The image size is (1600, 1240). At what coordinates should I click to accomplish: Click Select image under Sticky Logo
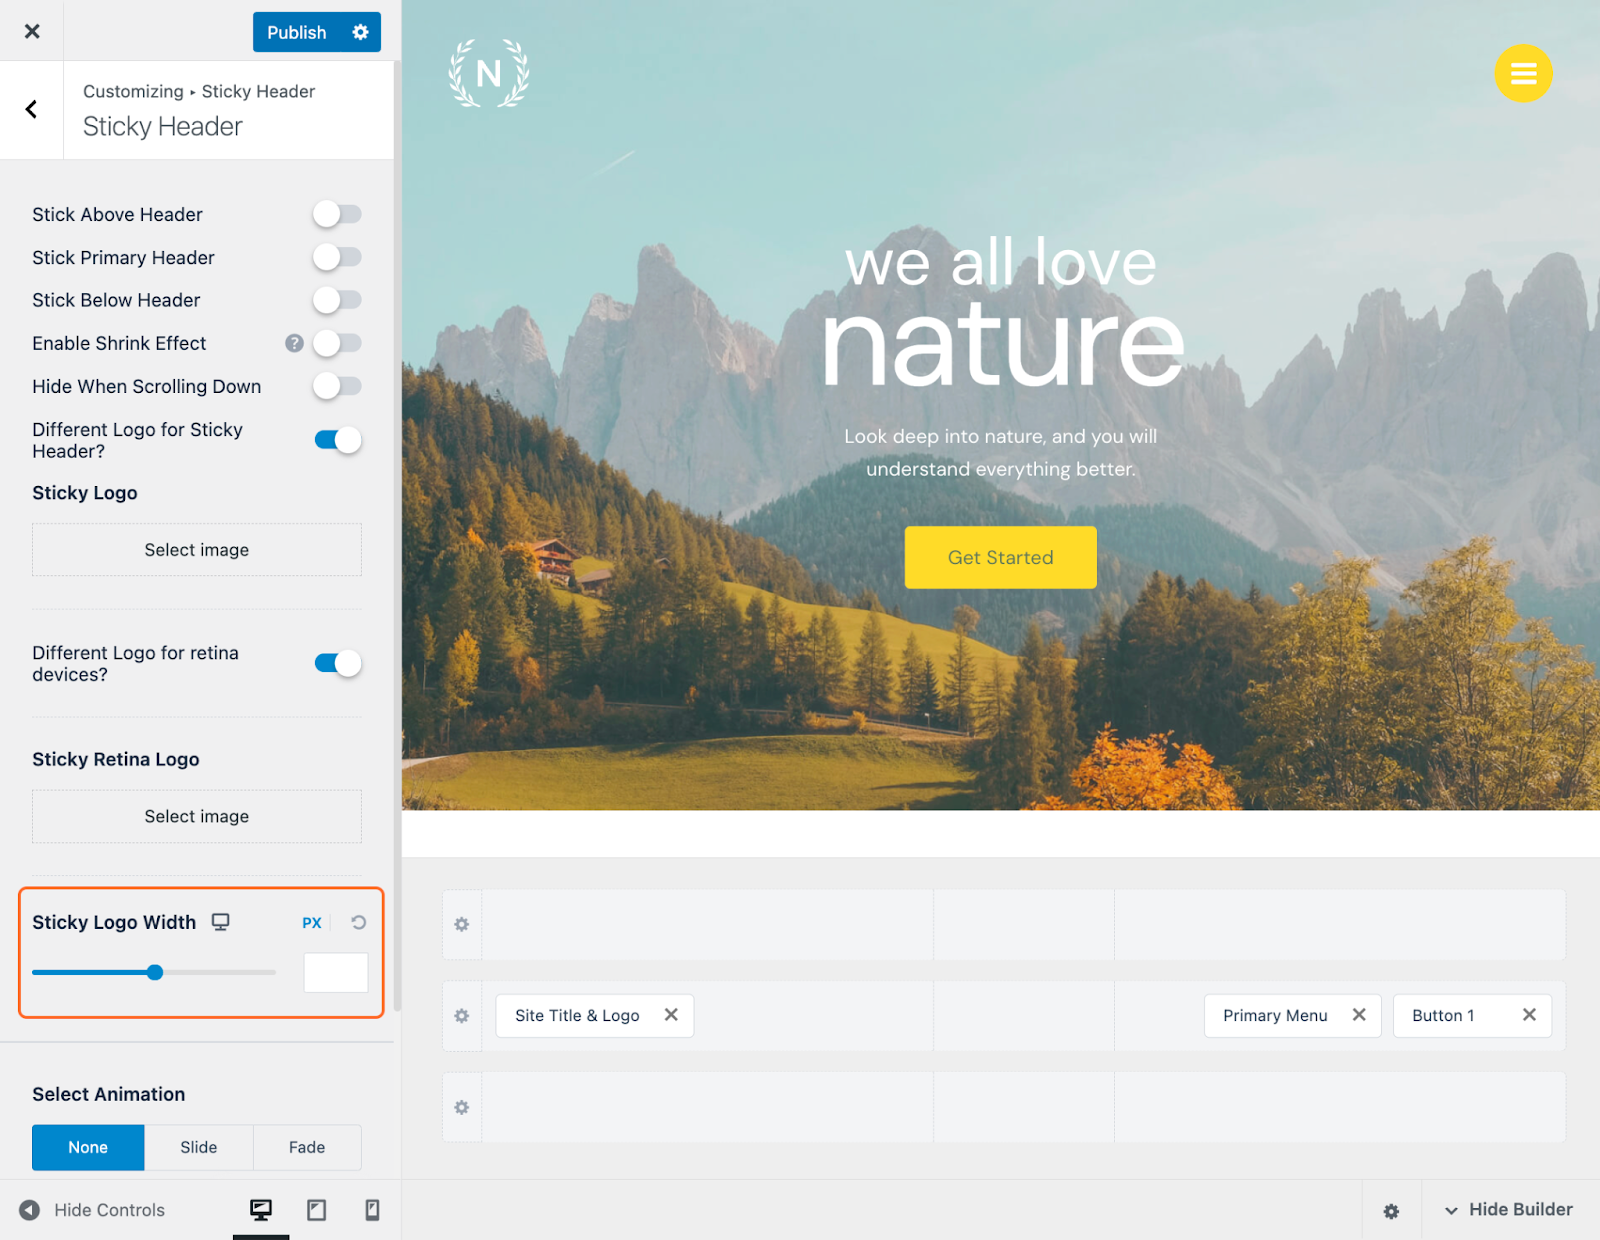pyautogui.click(x=197, y=550)
